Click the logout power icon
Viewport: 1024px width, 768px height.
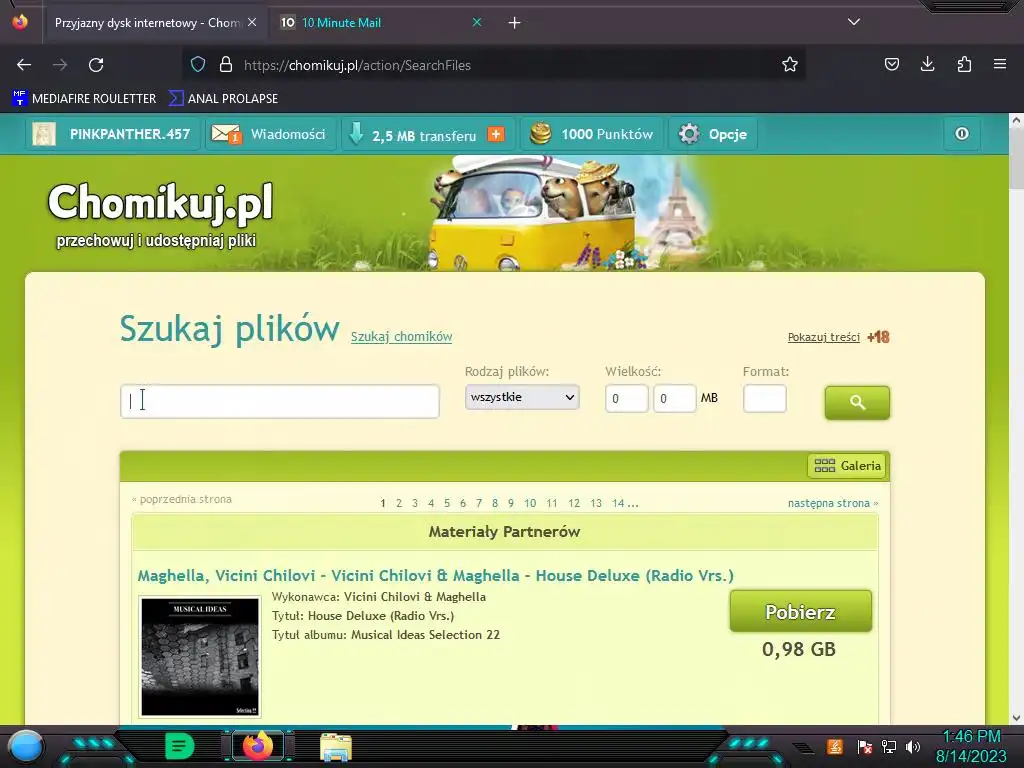coord(962,134)
